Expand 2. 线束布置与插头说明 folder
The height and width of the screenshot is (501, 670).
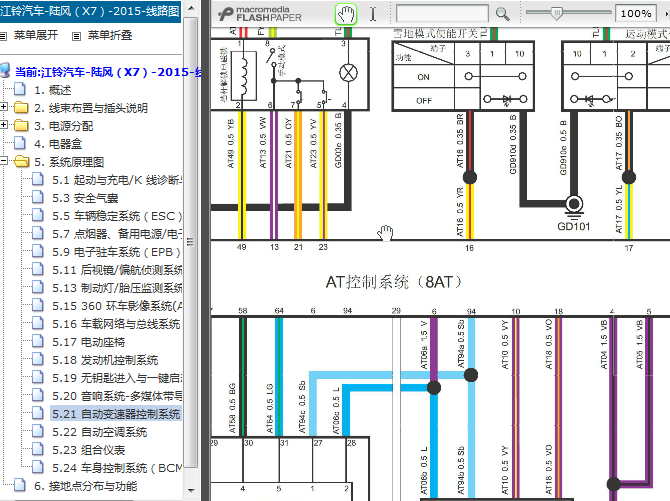[4, 107]
